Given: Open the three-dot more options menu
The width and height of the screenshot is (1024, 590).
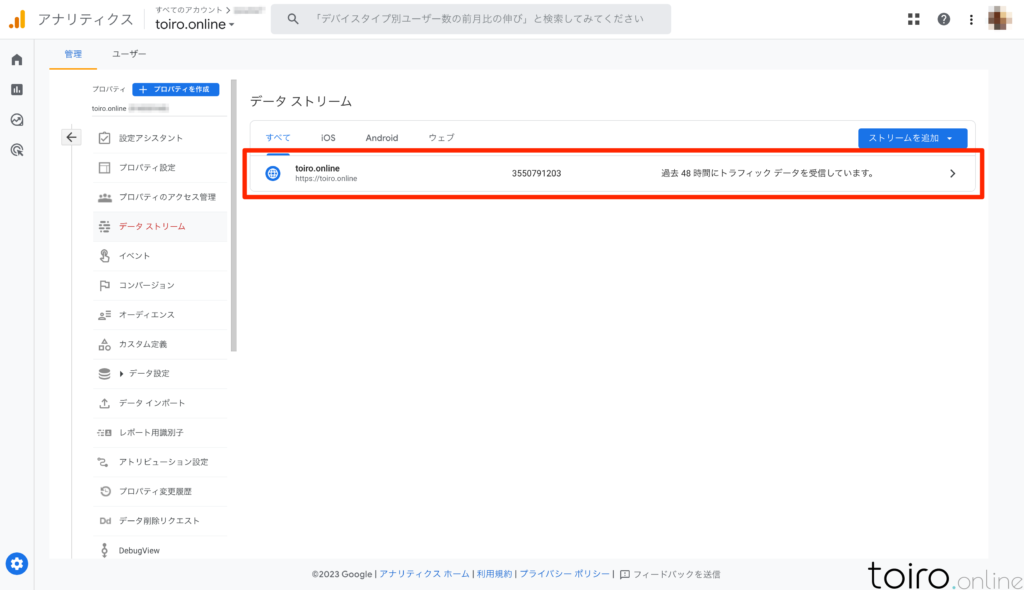Looking at the screenshot, I should click(971, 20).
